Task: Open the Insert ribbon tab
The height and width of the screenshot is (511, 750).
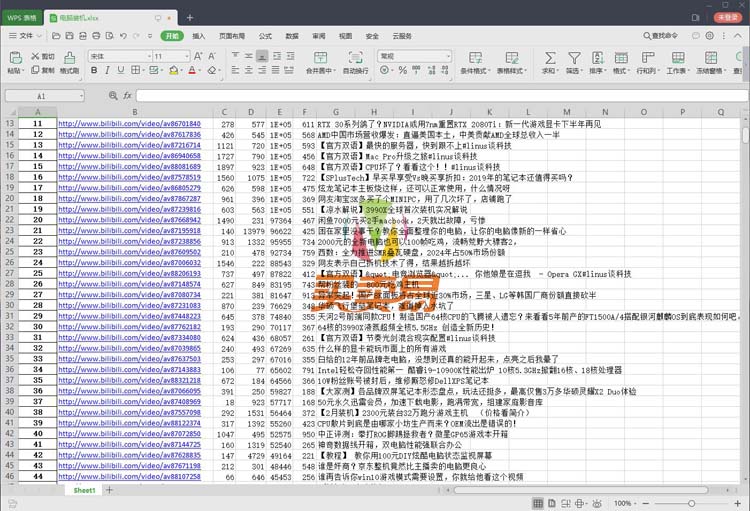Action: click(199, 36)
